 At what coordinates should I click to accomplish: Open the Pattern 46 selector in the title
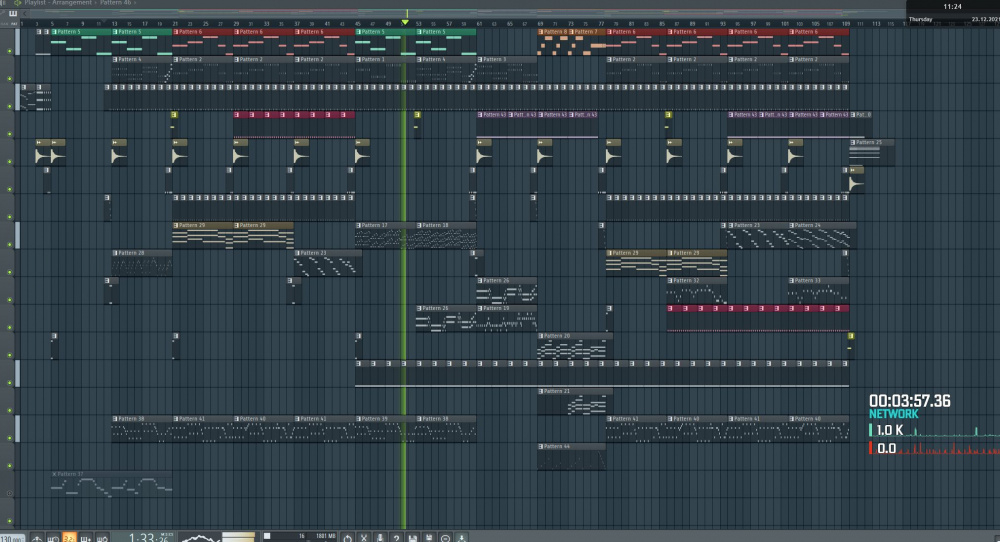pos(116,4)
